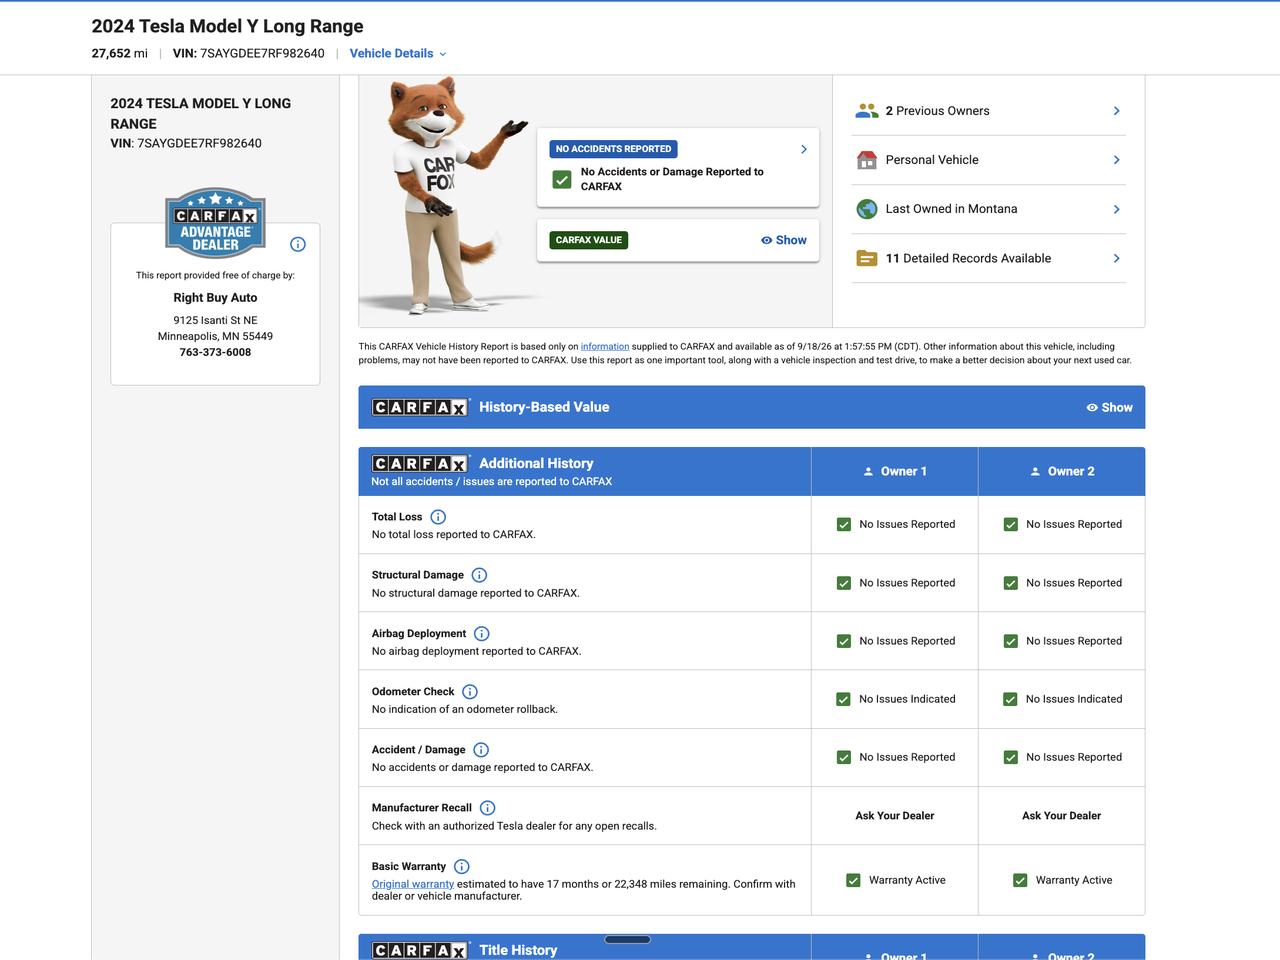The image size is (1280, 960).
Task: Click the CARFAX VALUE badge
Action: (589, 240)
